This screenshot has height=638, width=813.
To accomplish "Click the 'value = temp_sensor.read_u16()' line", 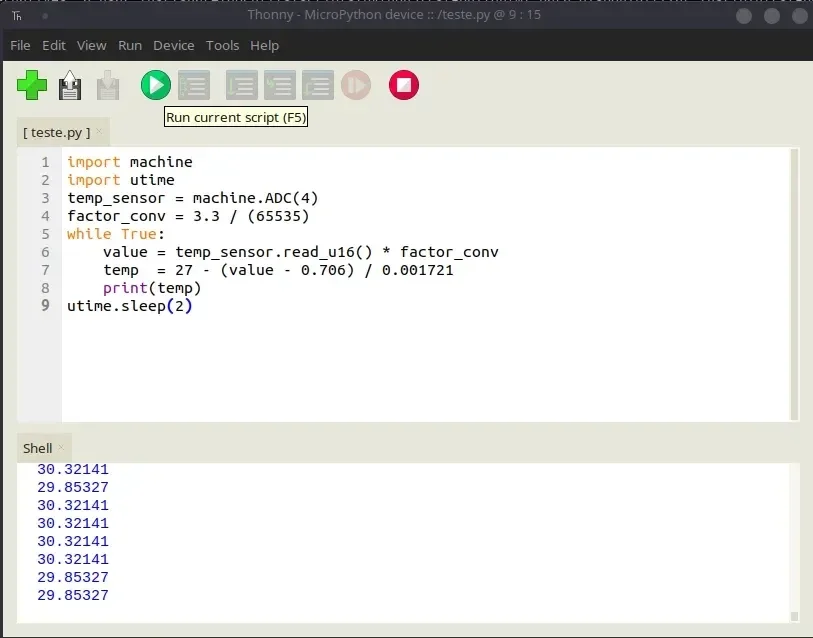I will click(x=301, y=252).
